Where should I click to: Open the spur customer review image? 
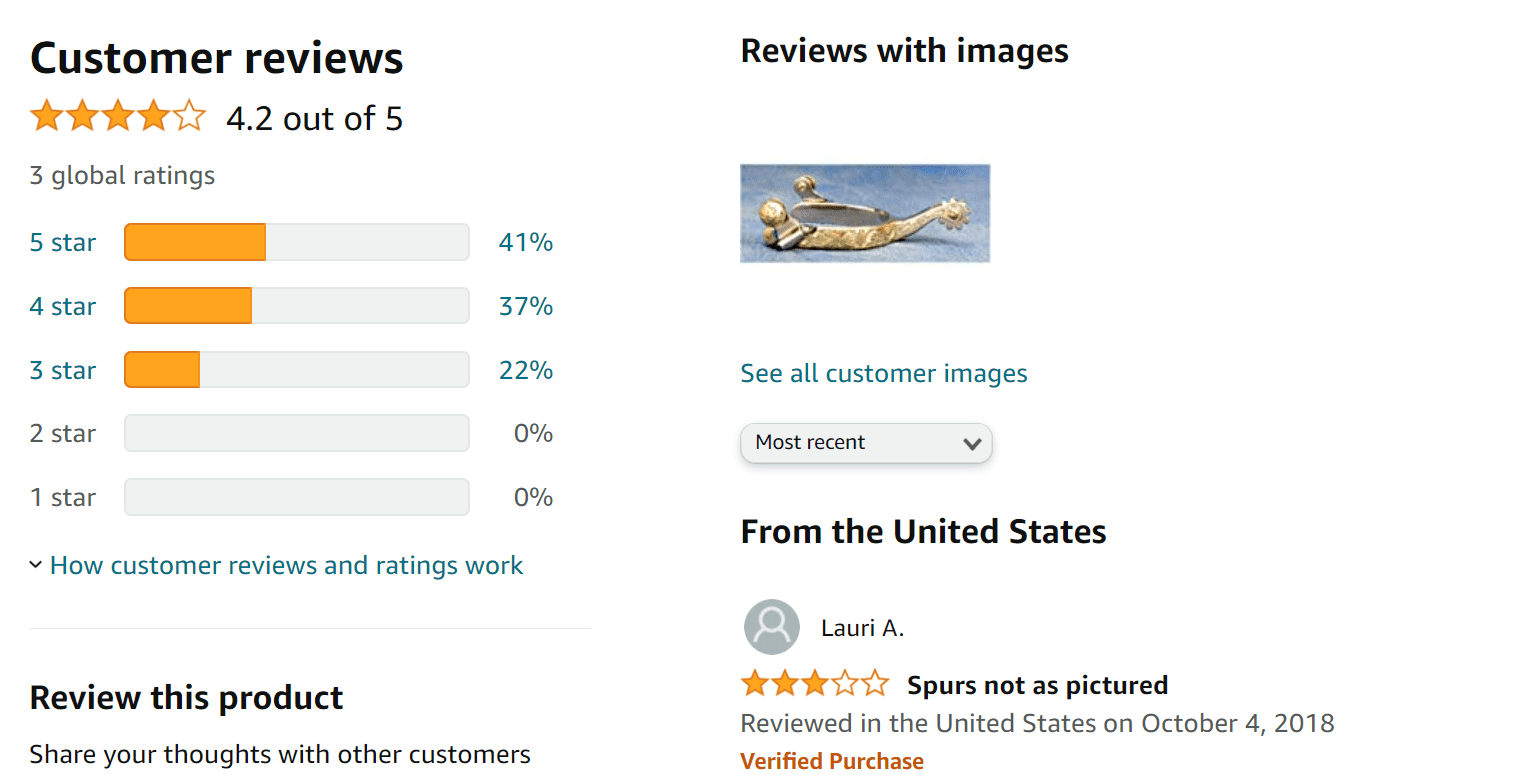click(x=865, y=213)
